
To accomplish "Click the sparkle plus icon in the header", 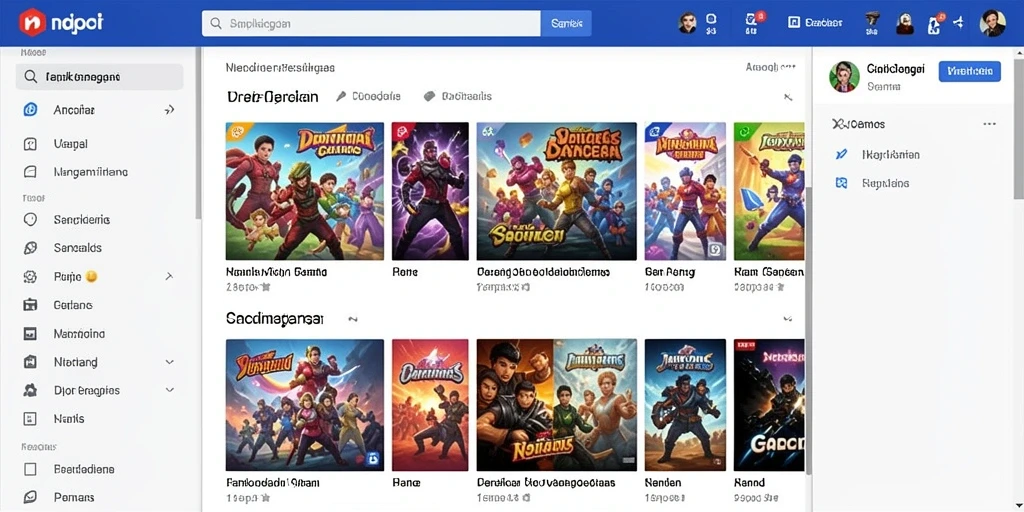I will [959, 23].
